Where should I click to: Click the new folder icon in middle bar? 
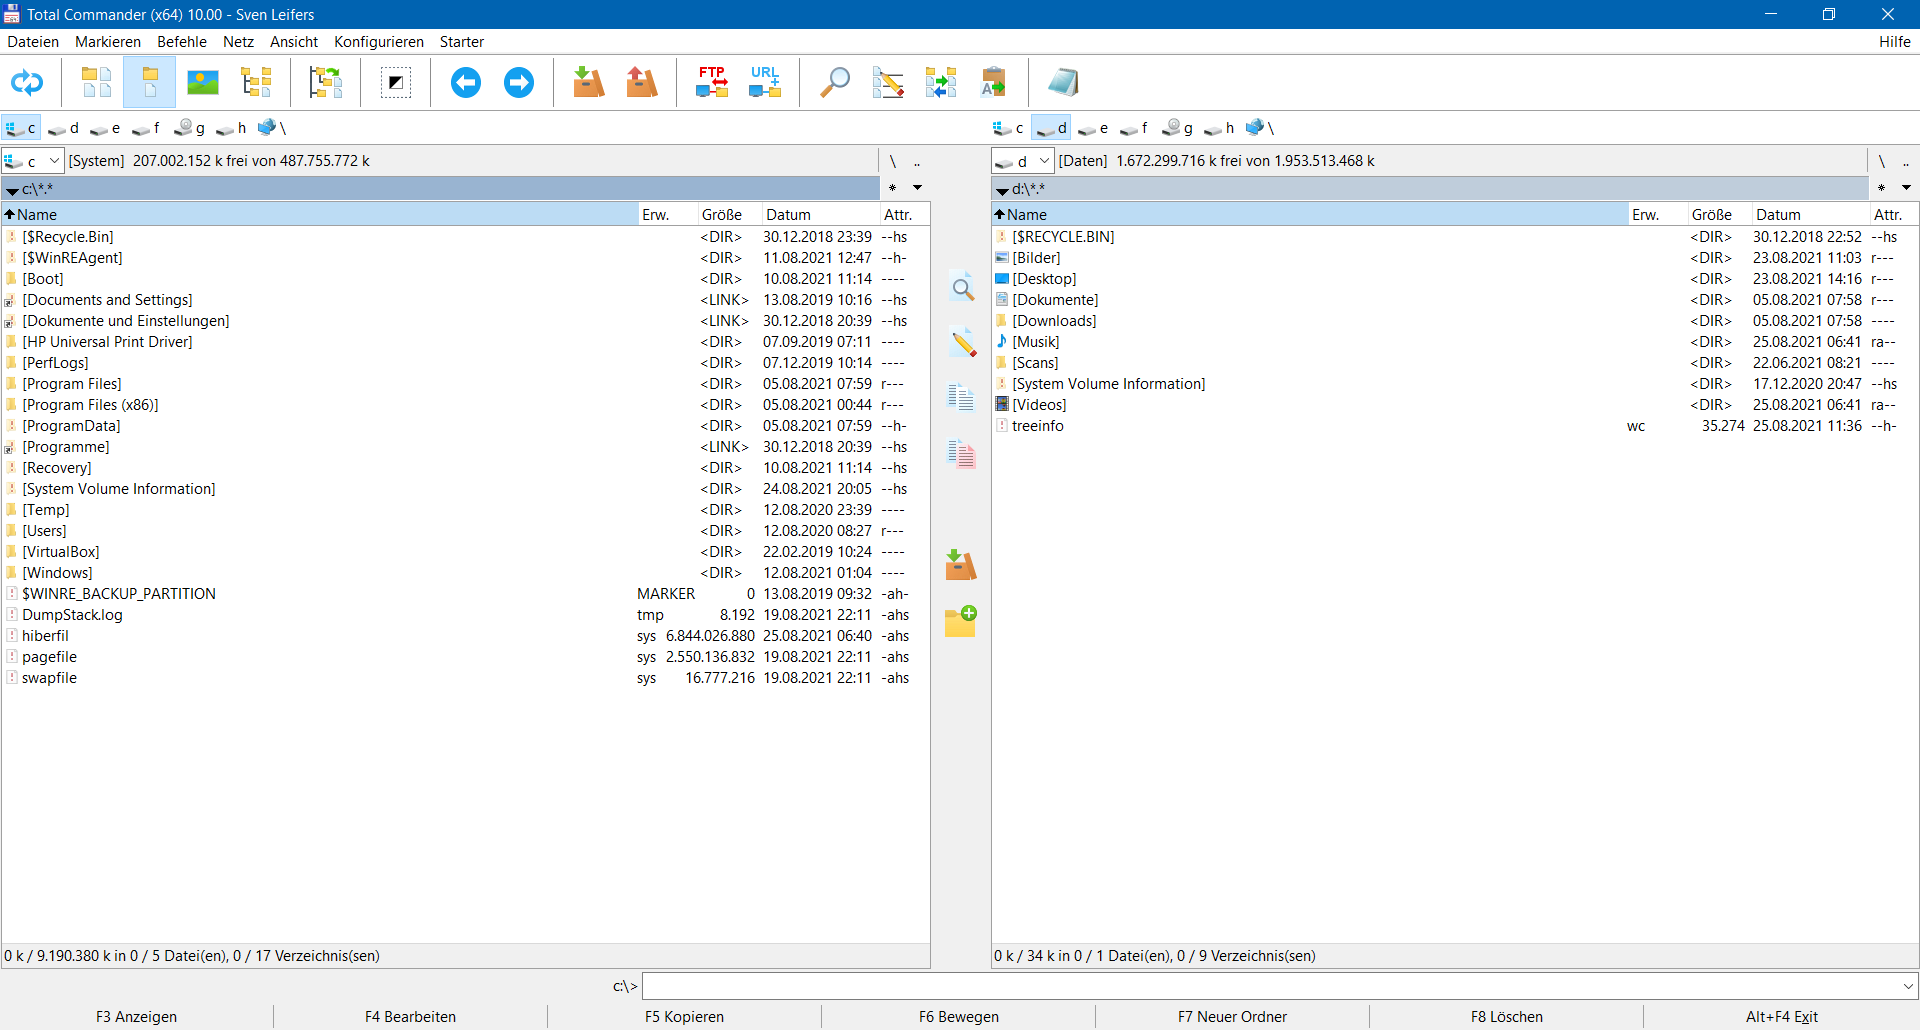point(961,621)
